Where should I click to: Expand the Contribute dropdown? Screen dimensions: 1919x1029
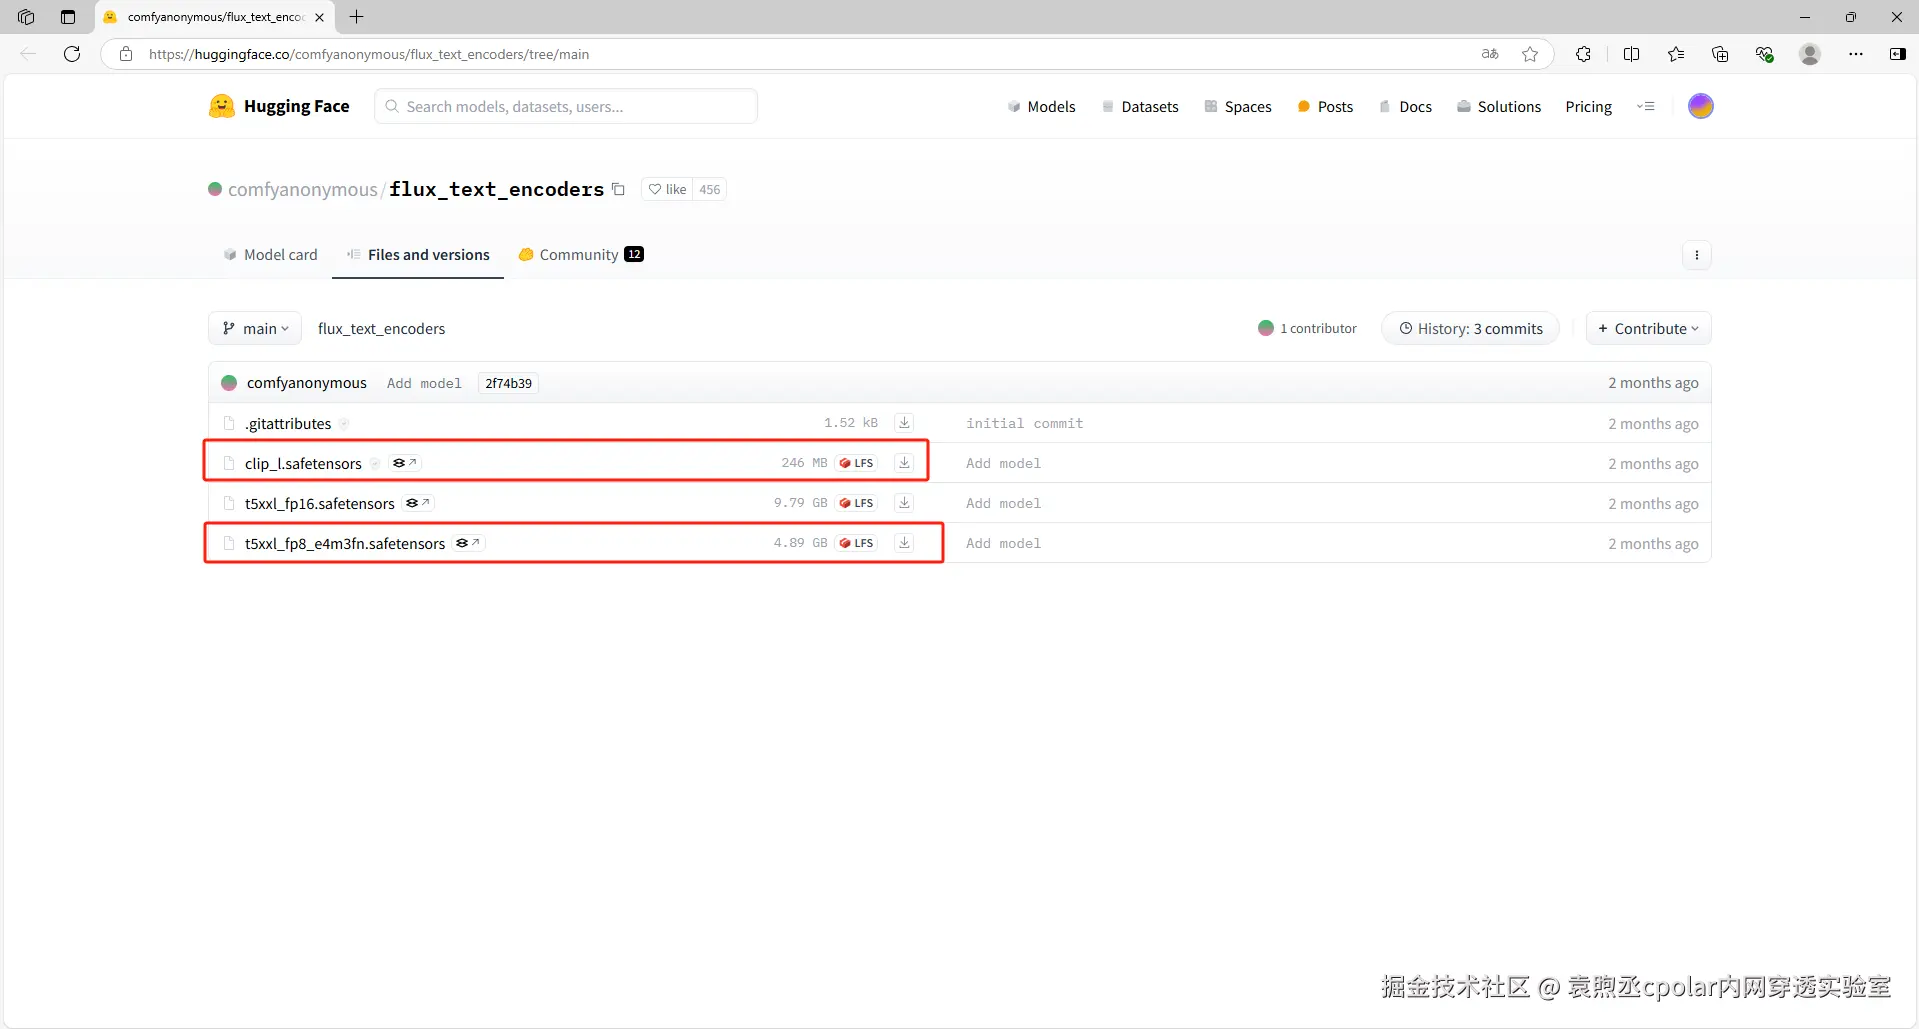[x=1648, y=329]
